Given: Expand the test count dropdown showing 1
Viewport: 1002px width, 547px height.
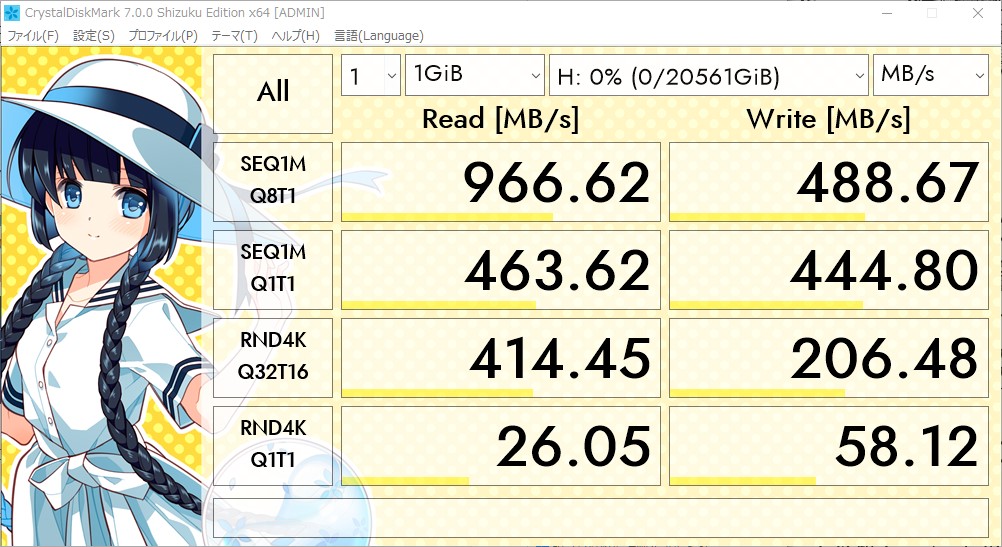Looking at the screenshot, I should point(371,75).
